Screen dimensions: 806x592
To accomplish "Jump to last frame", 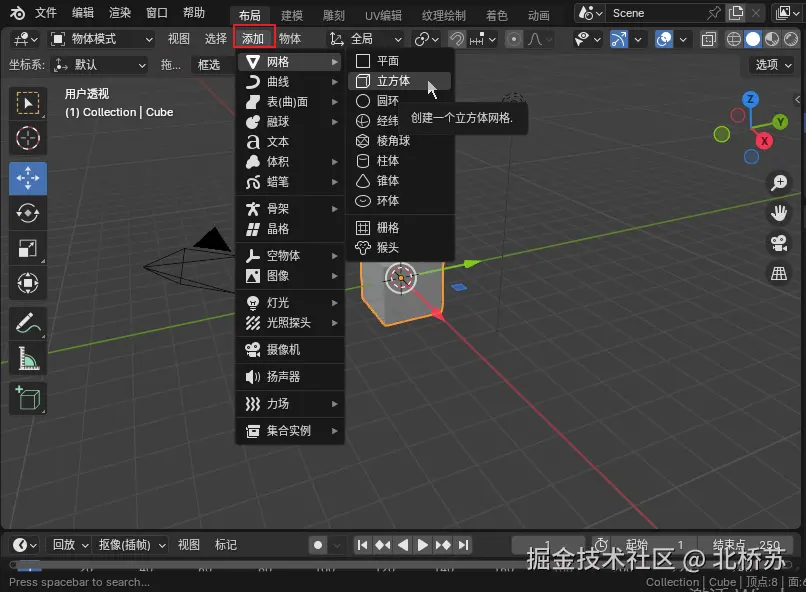I will coord(463,545).
